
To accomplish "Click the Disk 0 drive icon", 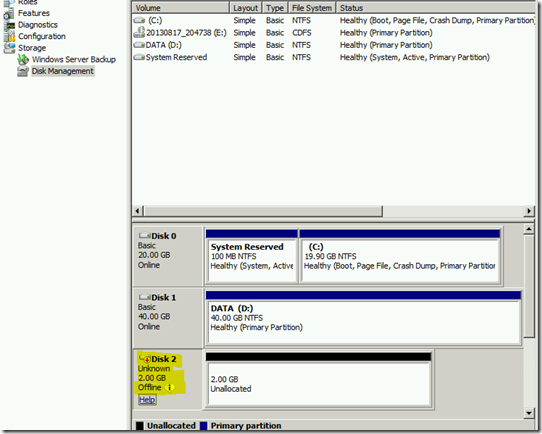I will point(144,236).
